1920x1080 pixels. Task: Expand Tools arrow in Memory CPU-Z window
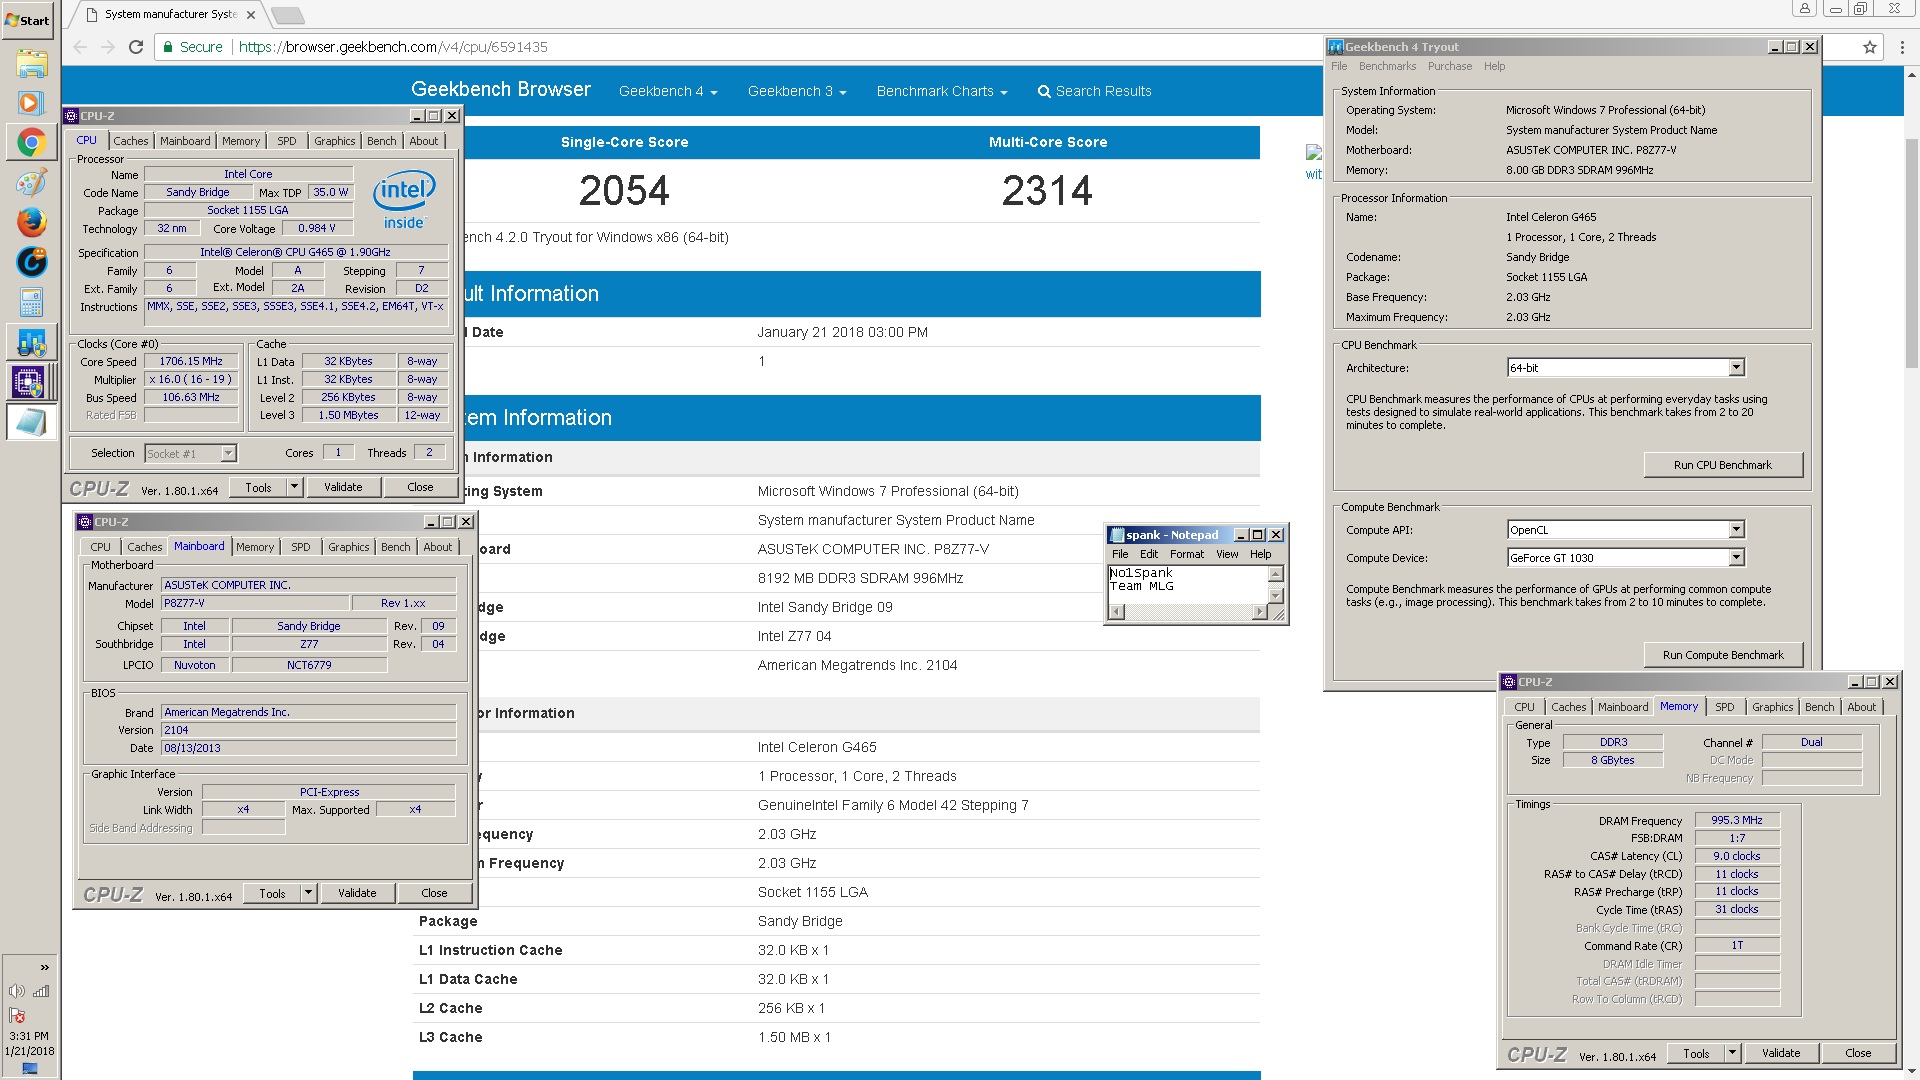(x=1732, y=1053)
